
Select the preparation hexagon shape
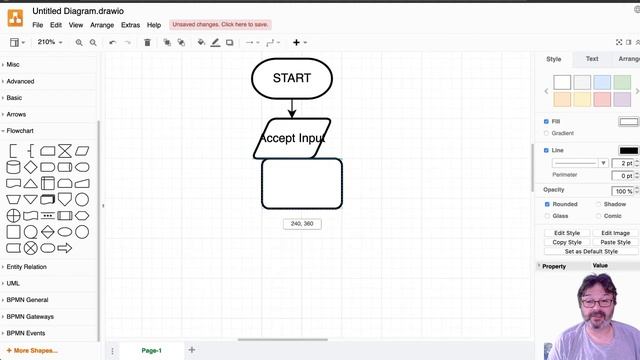[82, 216]
